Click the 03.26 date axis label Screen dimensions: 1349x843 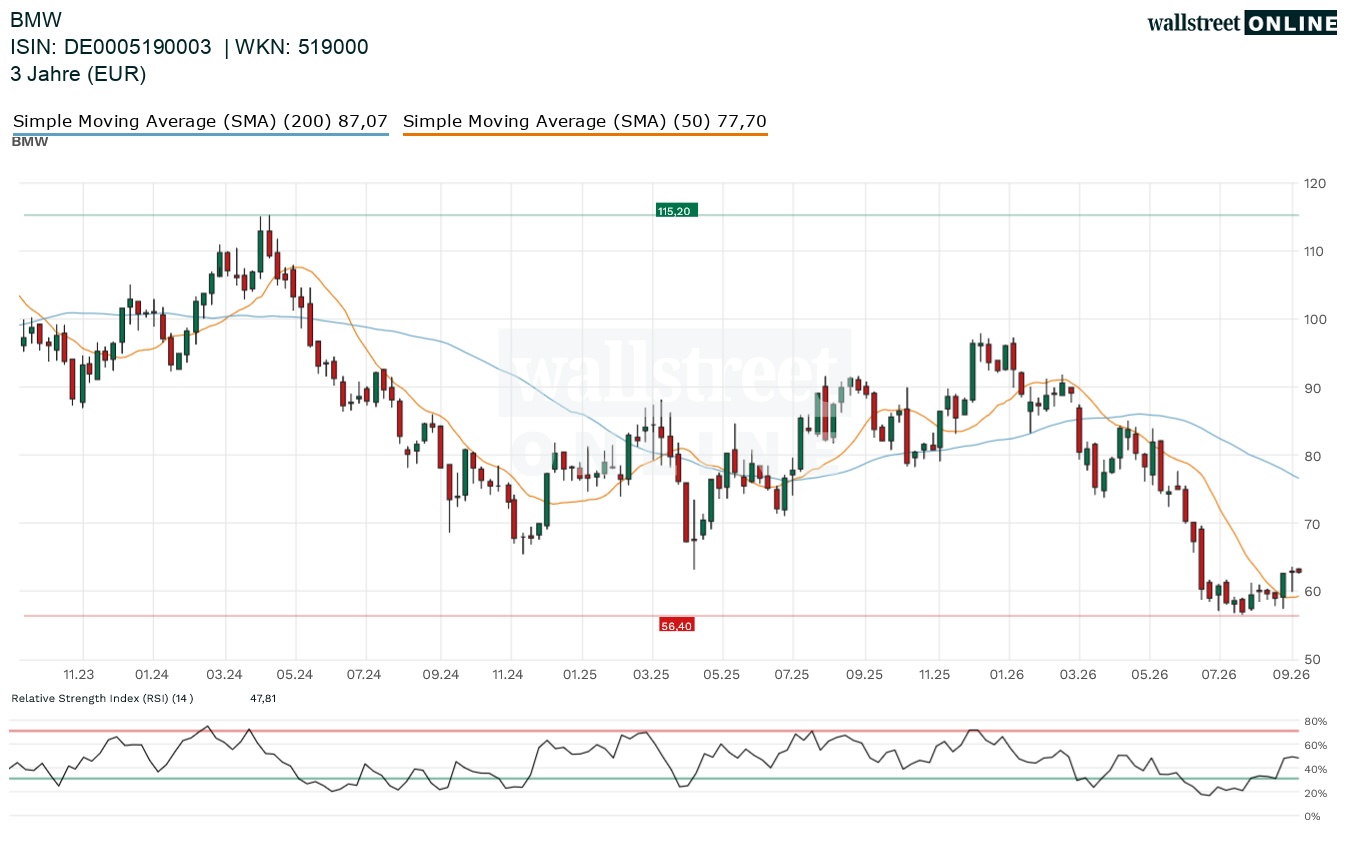click(x=1078, y=675)
